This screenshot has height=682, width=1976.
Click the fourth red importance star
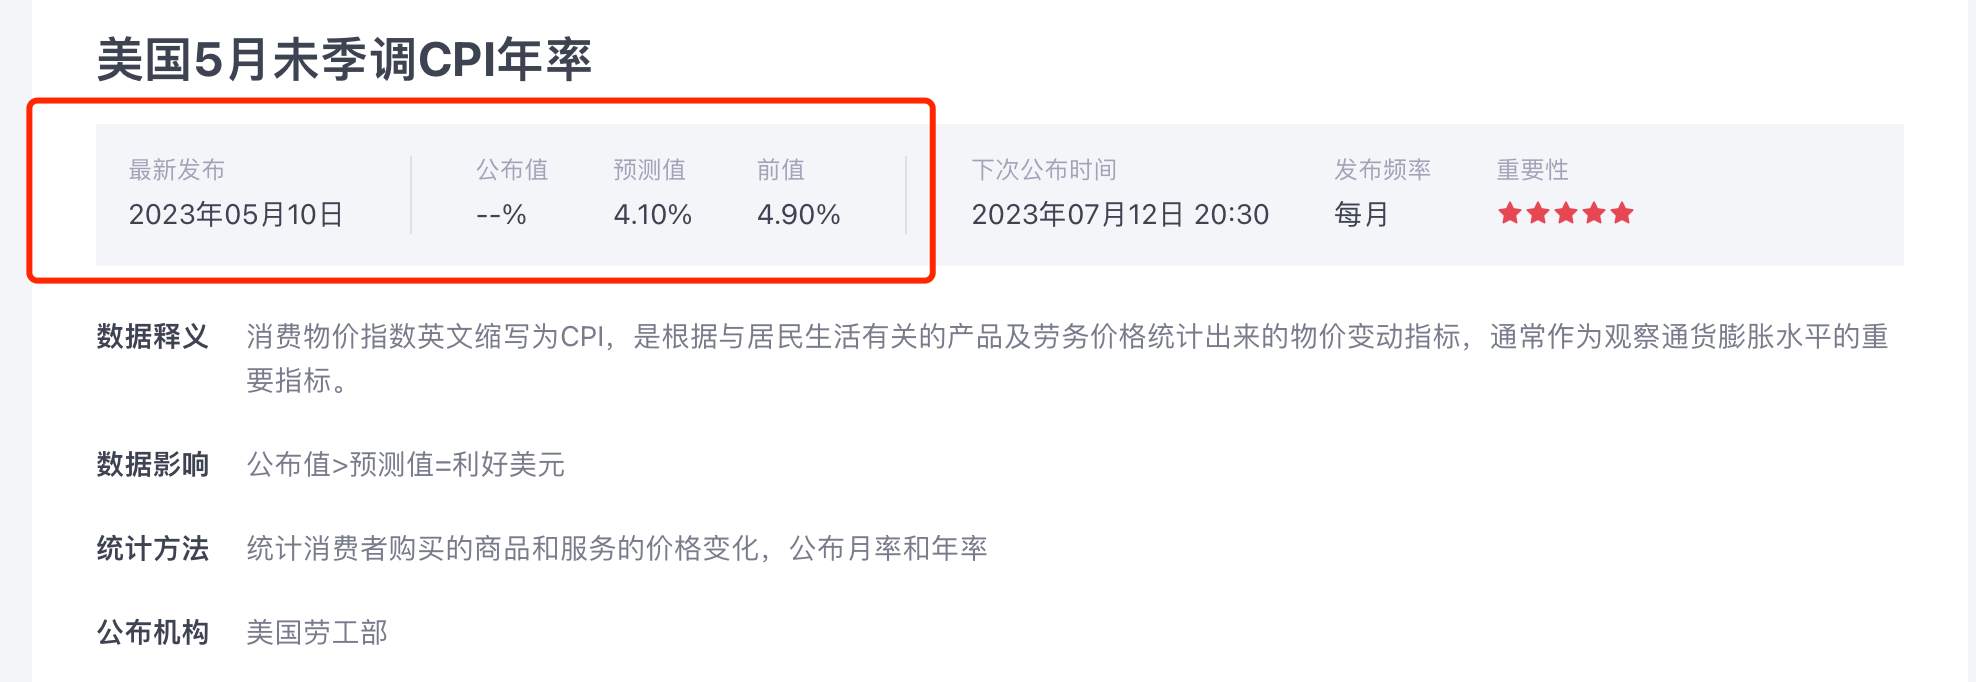tap(1594, 213)
